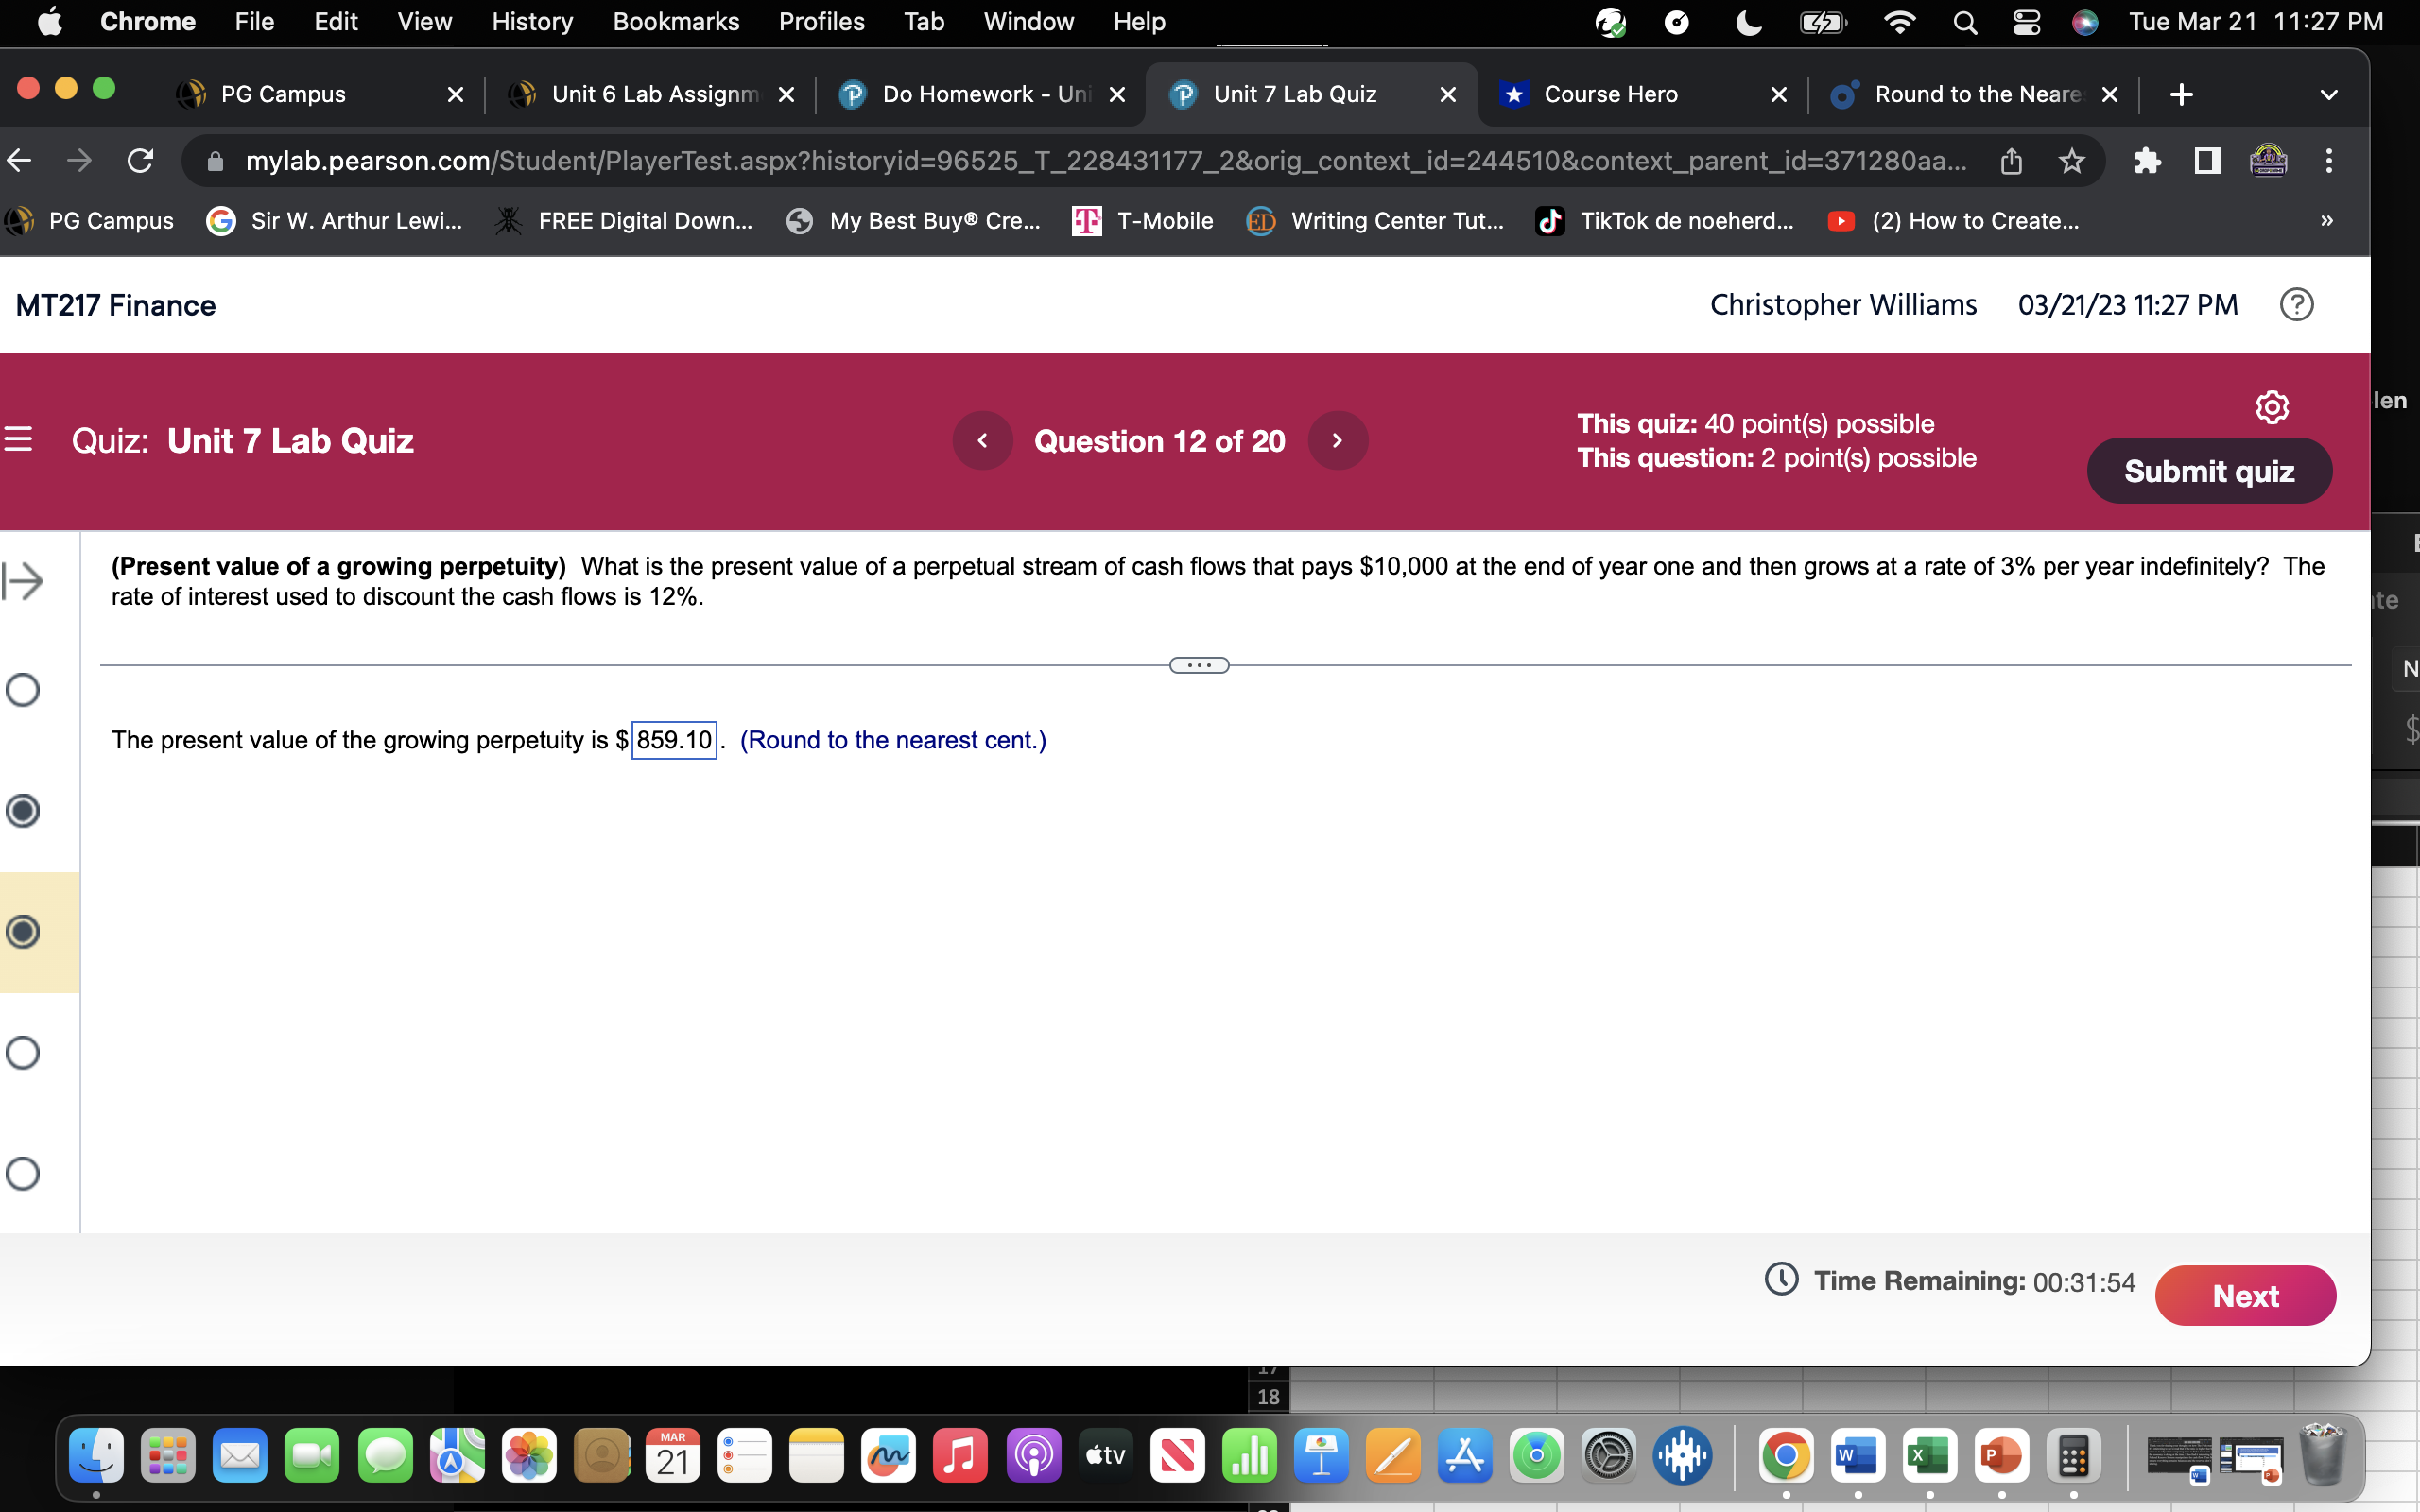2420x1512 pixels.
Task: Open the Chrome extensions puzzle icon
Action: point(2148,161)
